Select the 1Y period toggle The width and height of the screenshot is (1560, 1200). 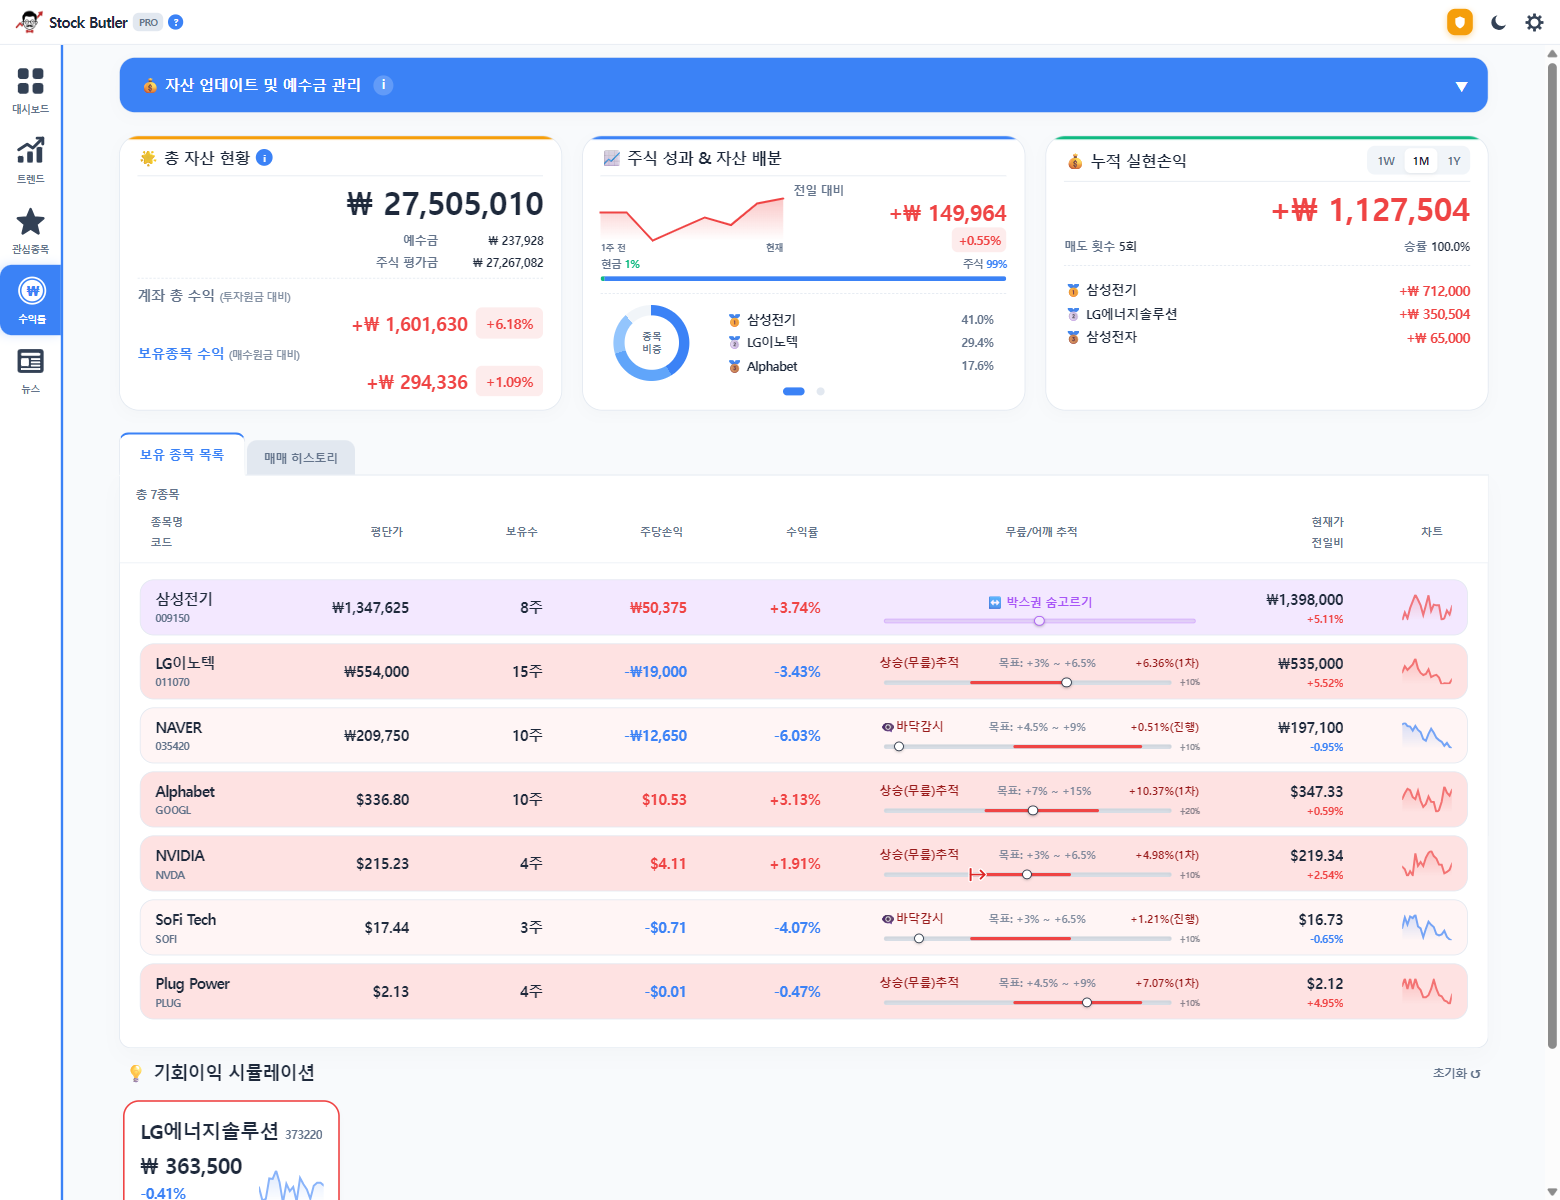[x=1454, y=161]
